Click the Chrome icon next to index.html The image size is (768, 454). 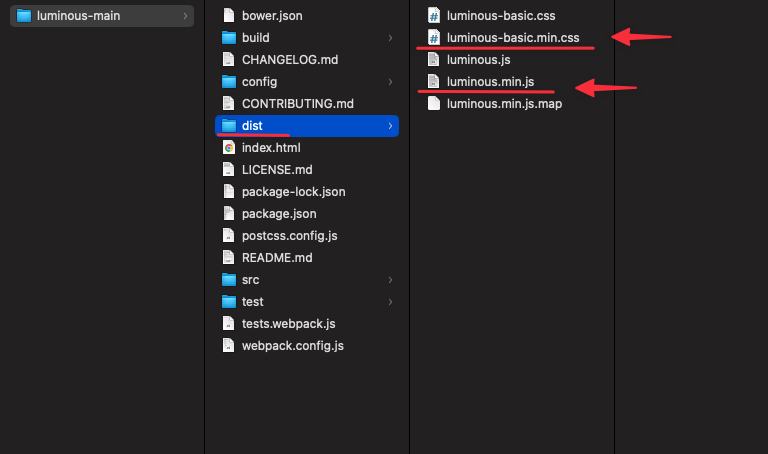(229, 147)
